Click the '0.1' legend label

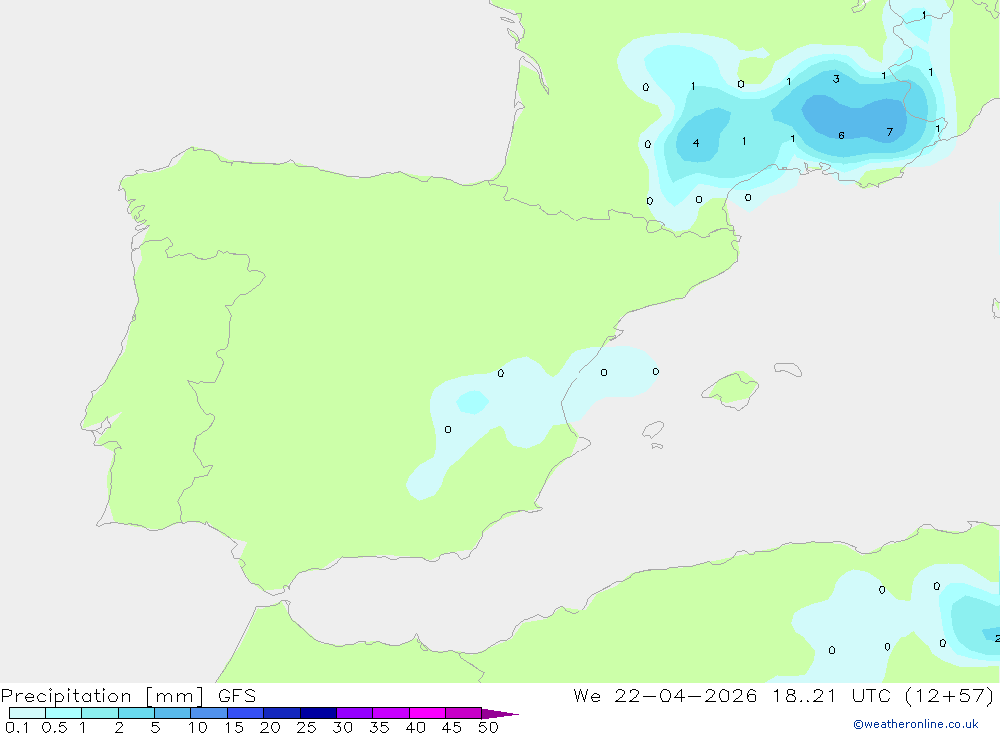(17, 727)
